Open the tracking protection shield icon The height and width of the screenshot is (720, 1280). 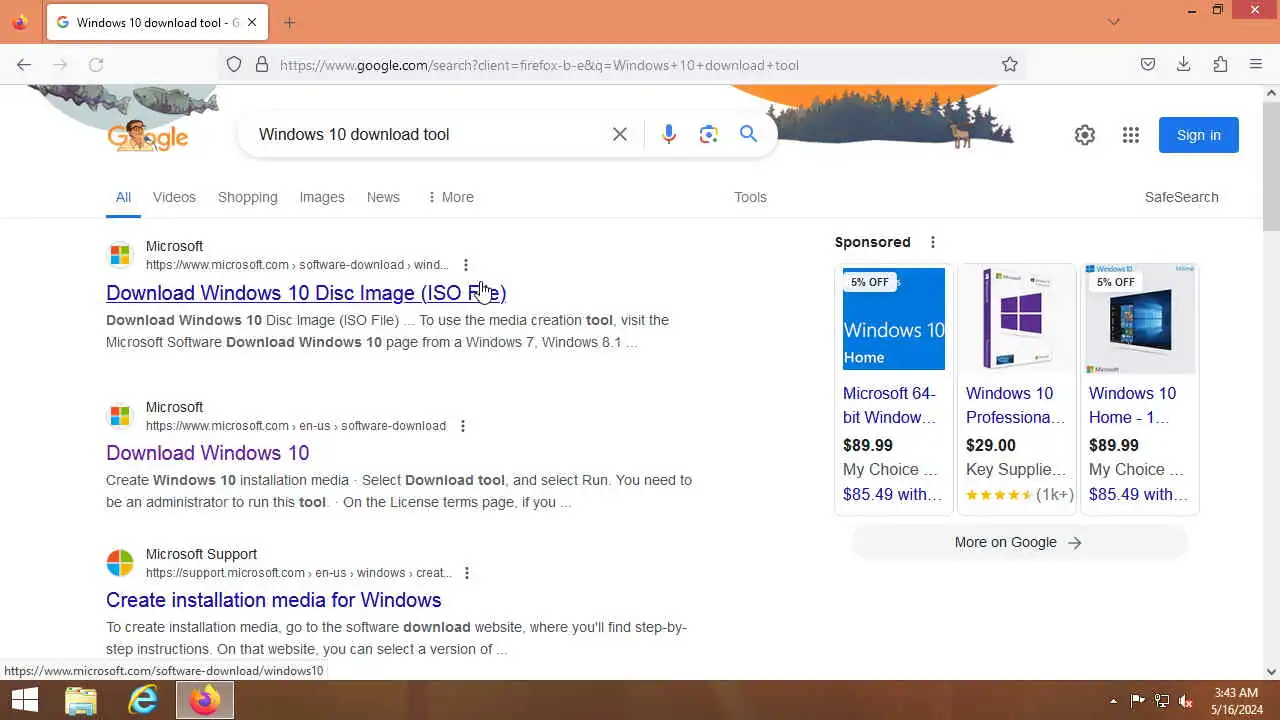pos(234,65)
